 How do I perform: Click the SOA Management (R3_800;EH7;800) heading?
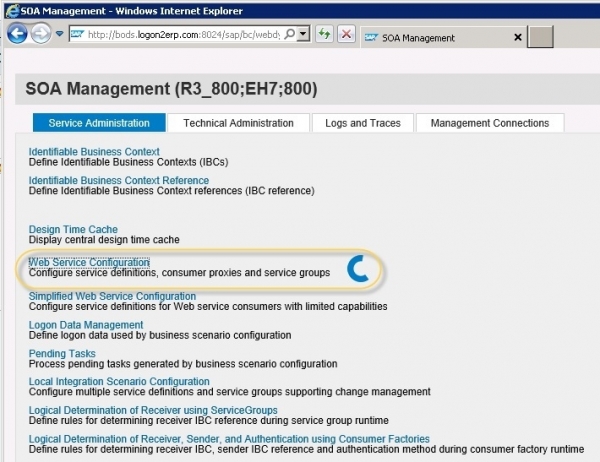[171, 89]
